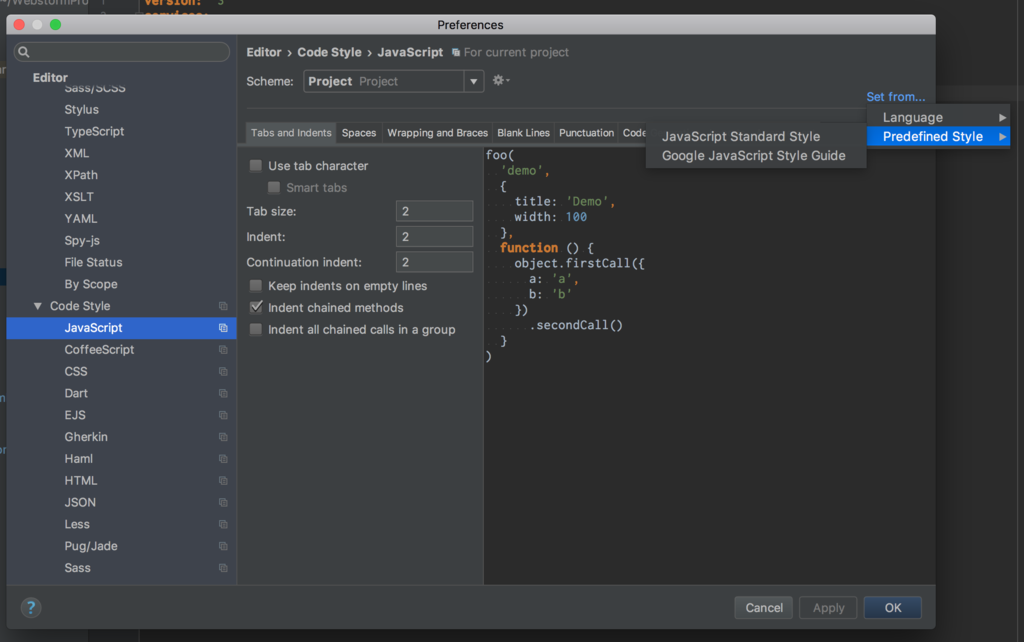Enable Indent all chained calls in a group
Screen dimensions: 1024x642
tap(256, 329)
